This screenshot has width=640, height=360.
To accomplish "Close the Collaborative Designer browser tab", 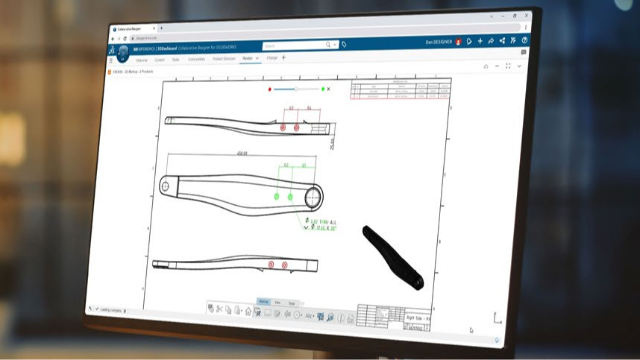I will pyautogui.click(x=154, y=29).
